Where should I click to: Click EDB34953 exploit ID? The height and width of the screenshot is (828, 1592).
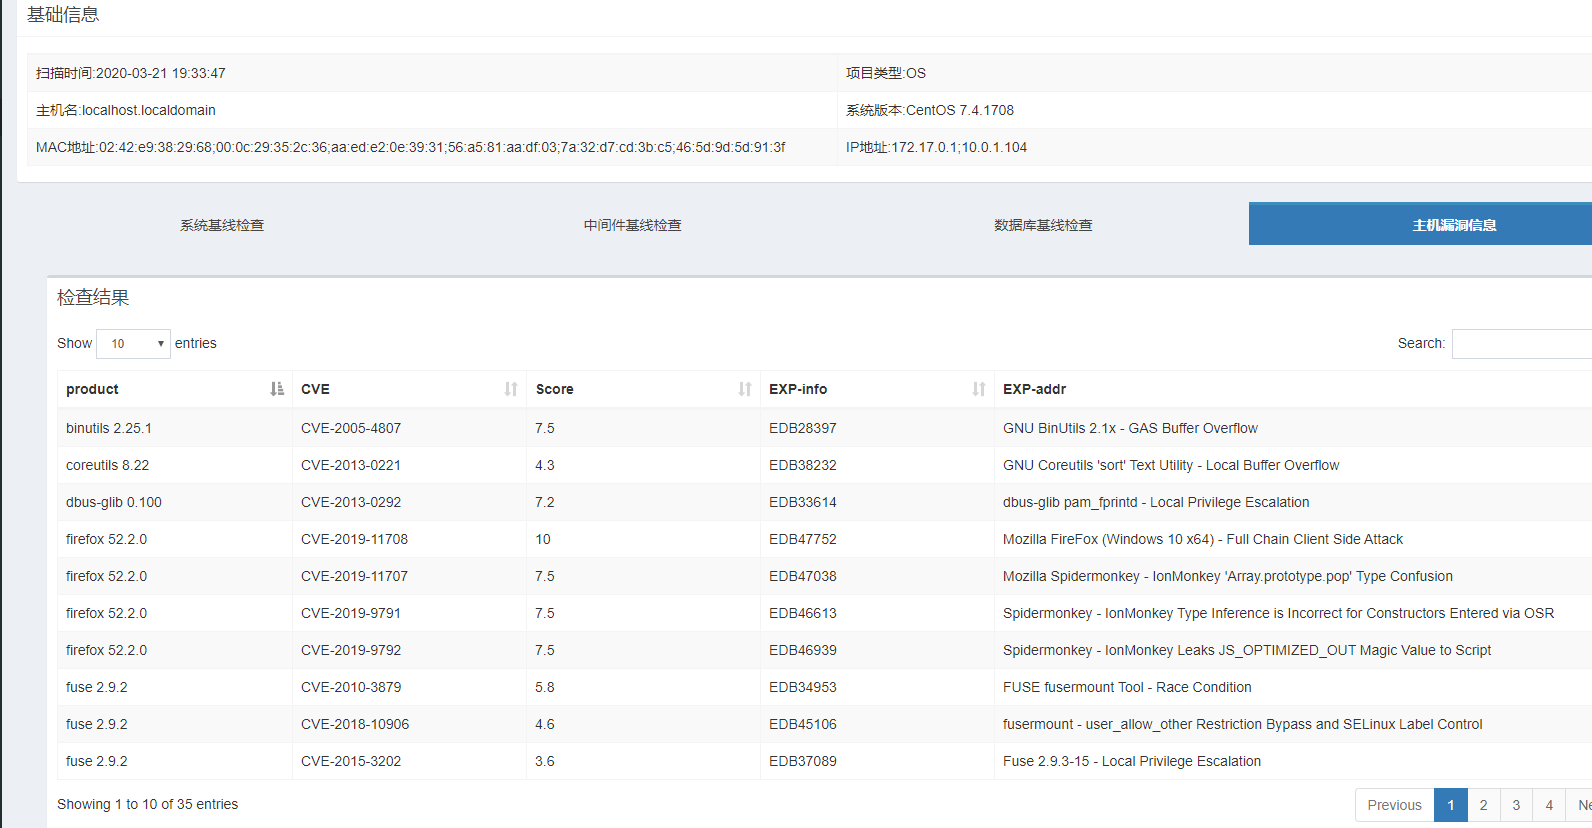coord(803,687)
